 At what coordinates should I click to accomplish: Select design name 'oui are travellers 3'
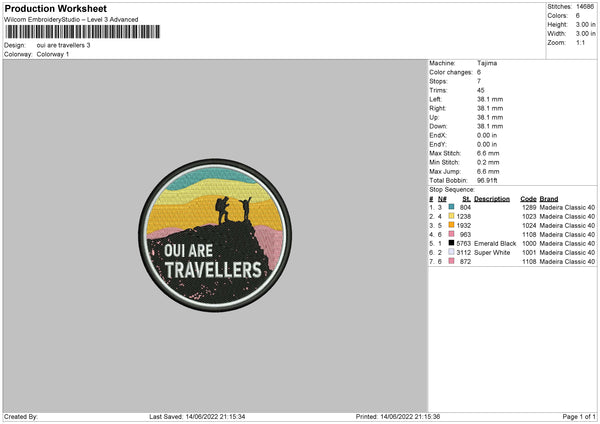[64, 45]
